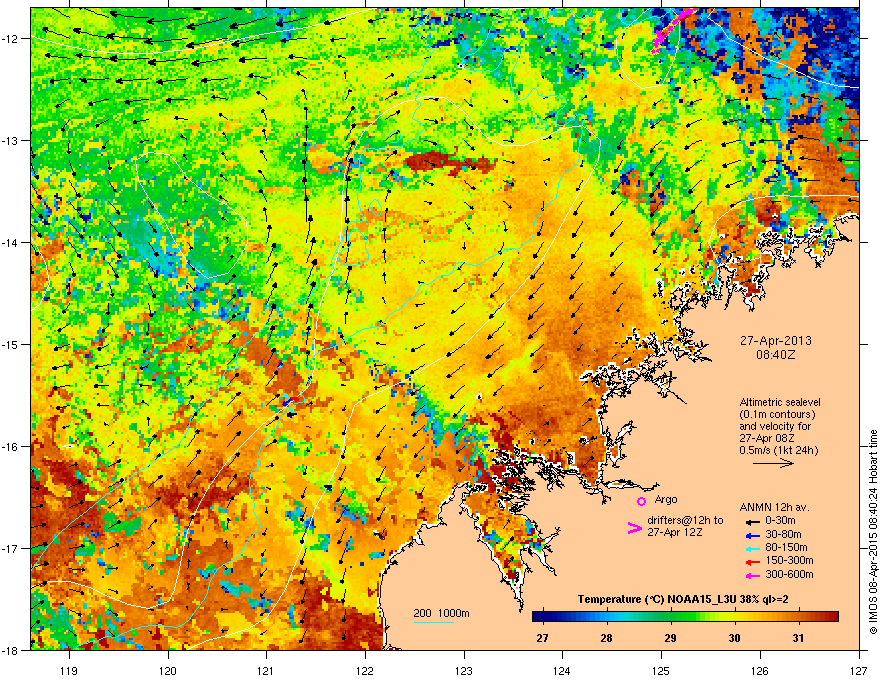Click the latitude axis label -15
This screenshot has height=680, width=880.
pos(11,344)
